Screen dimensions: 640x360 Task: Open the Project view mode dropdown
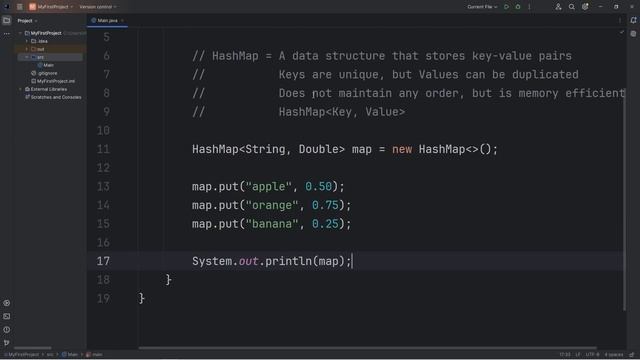pyautogui.click(x=27, y=20)
